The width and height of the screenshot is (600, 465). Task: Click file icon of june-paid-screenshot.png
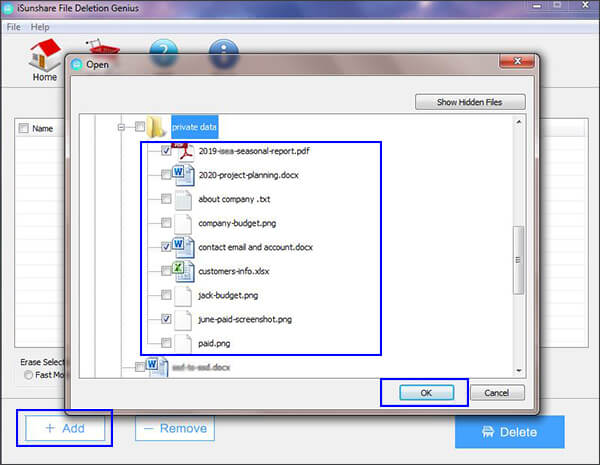(183, 320)
